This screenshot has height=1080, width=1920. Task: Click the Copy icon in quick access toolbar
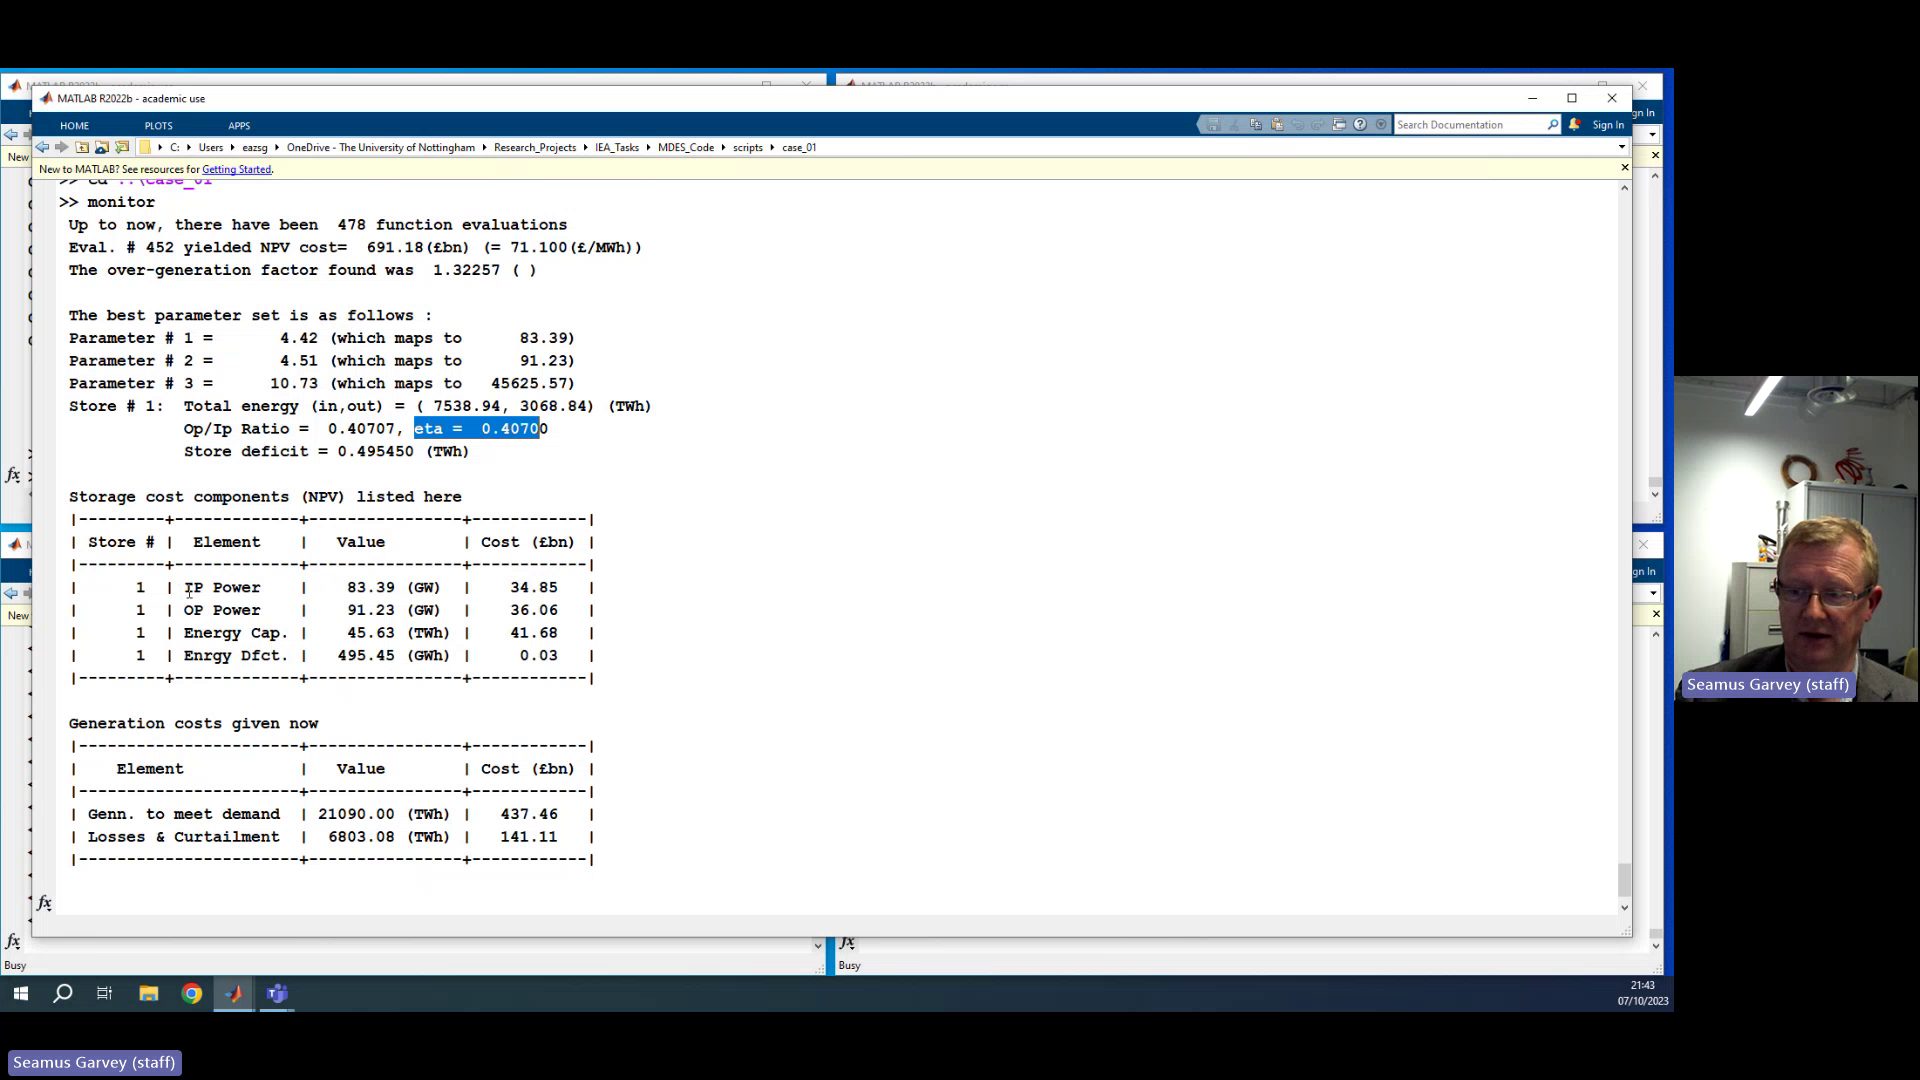pyautogui.click(x=1256, y=125)
